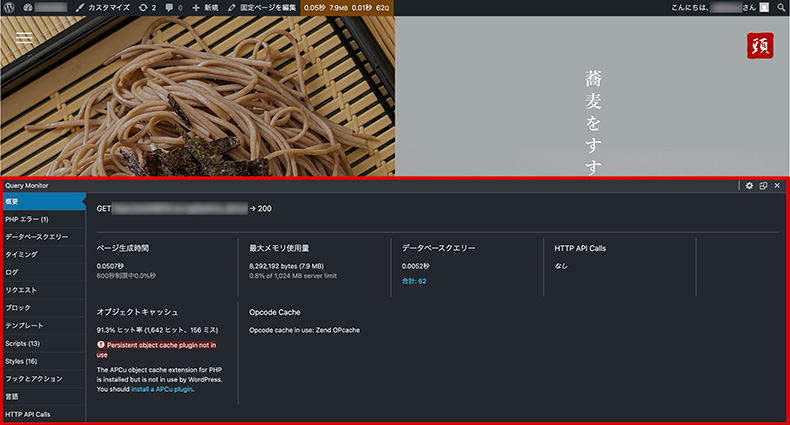Screen dimensions: 790x425
Task: Click the 最大メモリ使用量 heading
Action: (279, 248)
